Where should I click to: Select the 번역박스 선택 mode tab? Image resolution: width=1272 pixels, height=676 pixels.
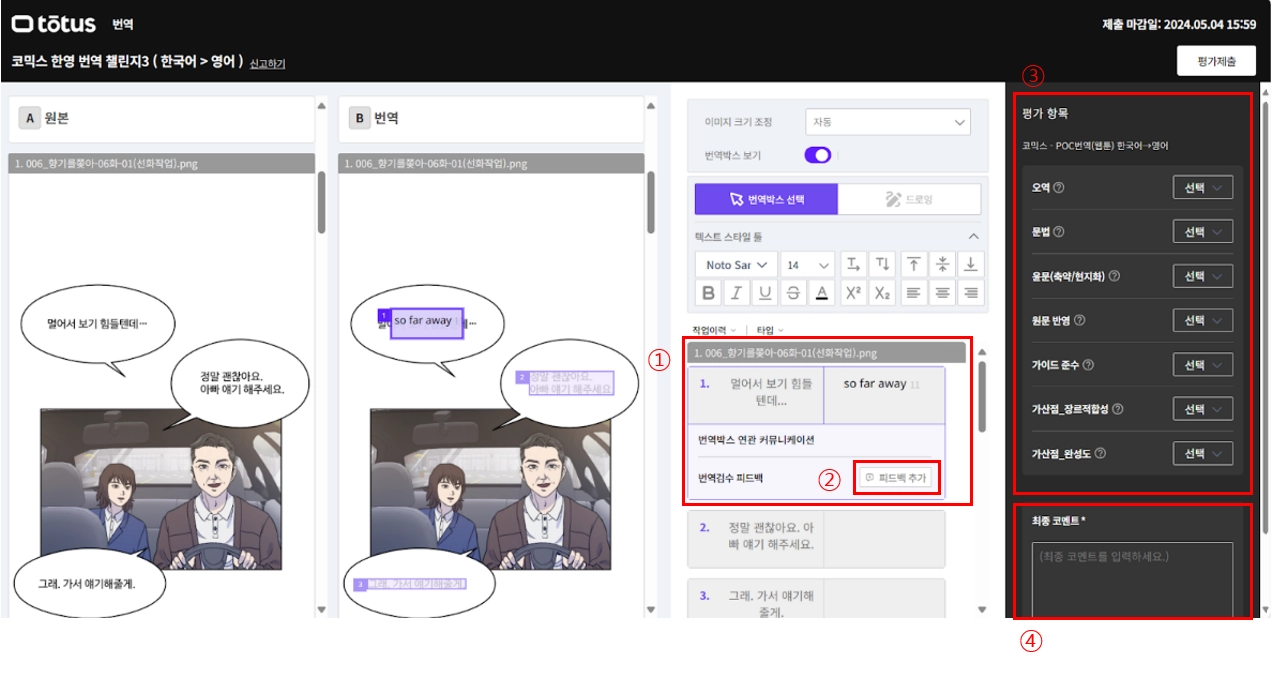click(x=767, y=199)
